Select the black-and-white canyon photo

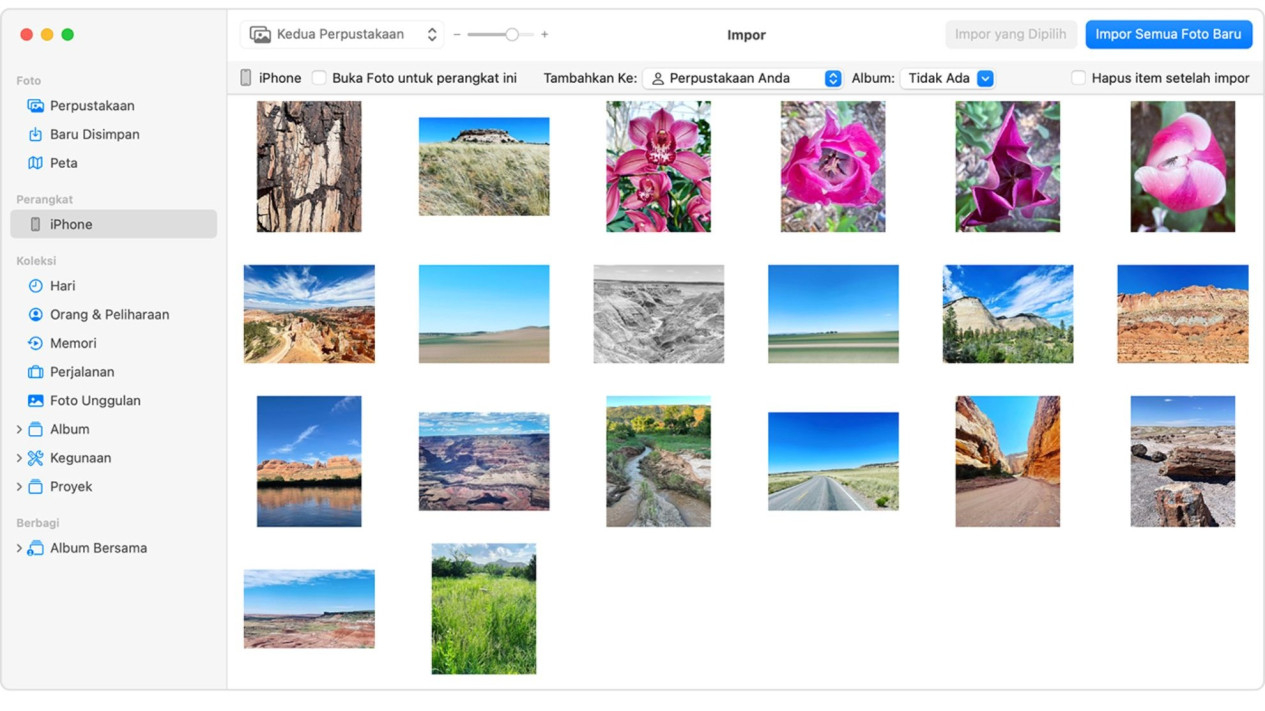click(x=658, y=314)
